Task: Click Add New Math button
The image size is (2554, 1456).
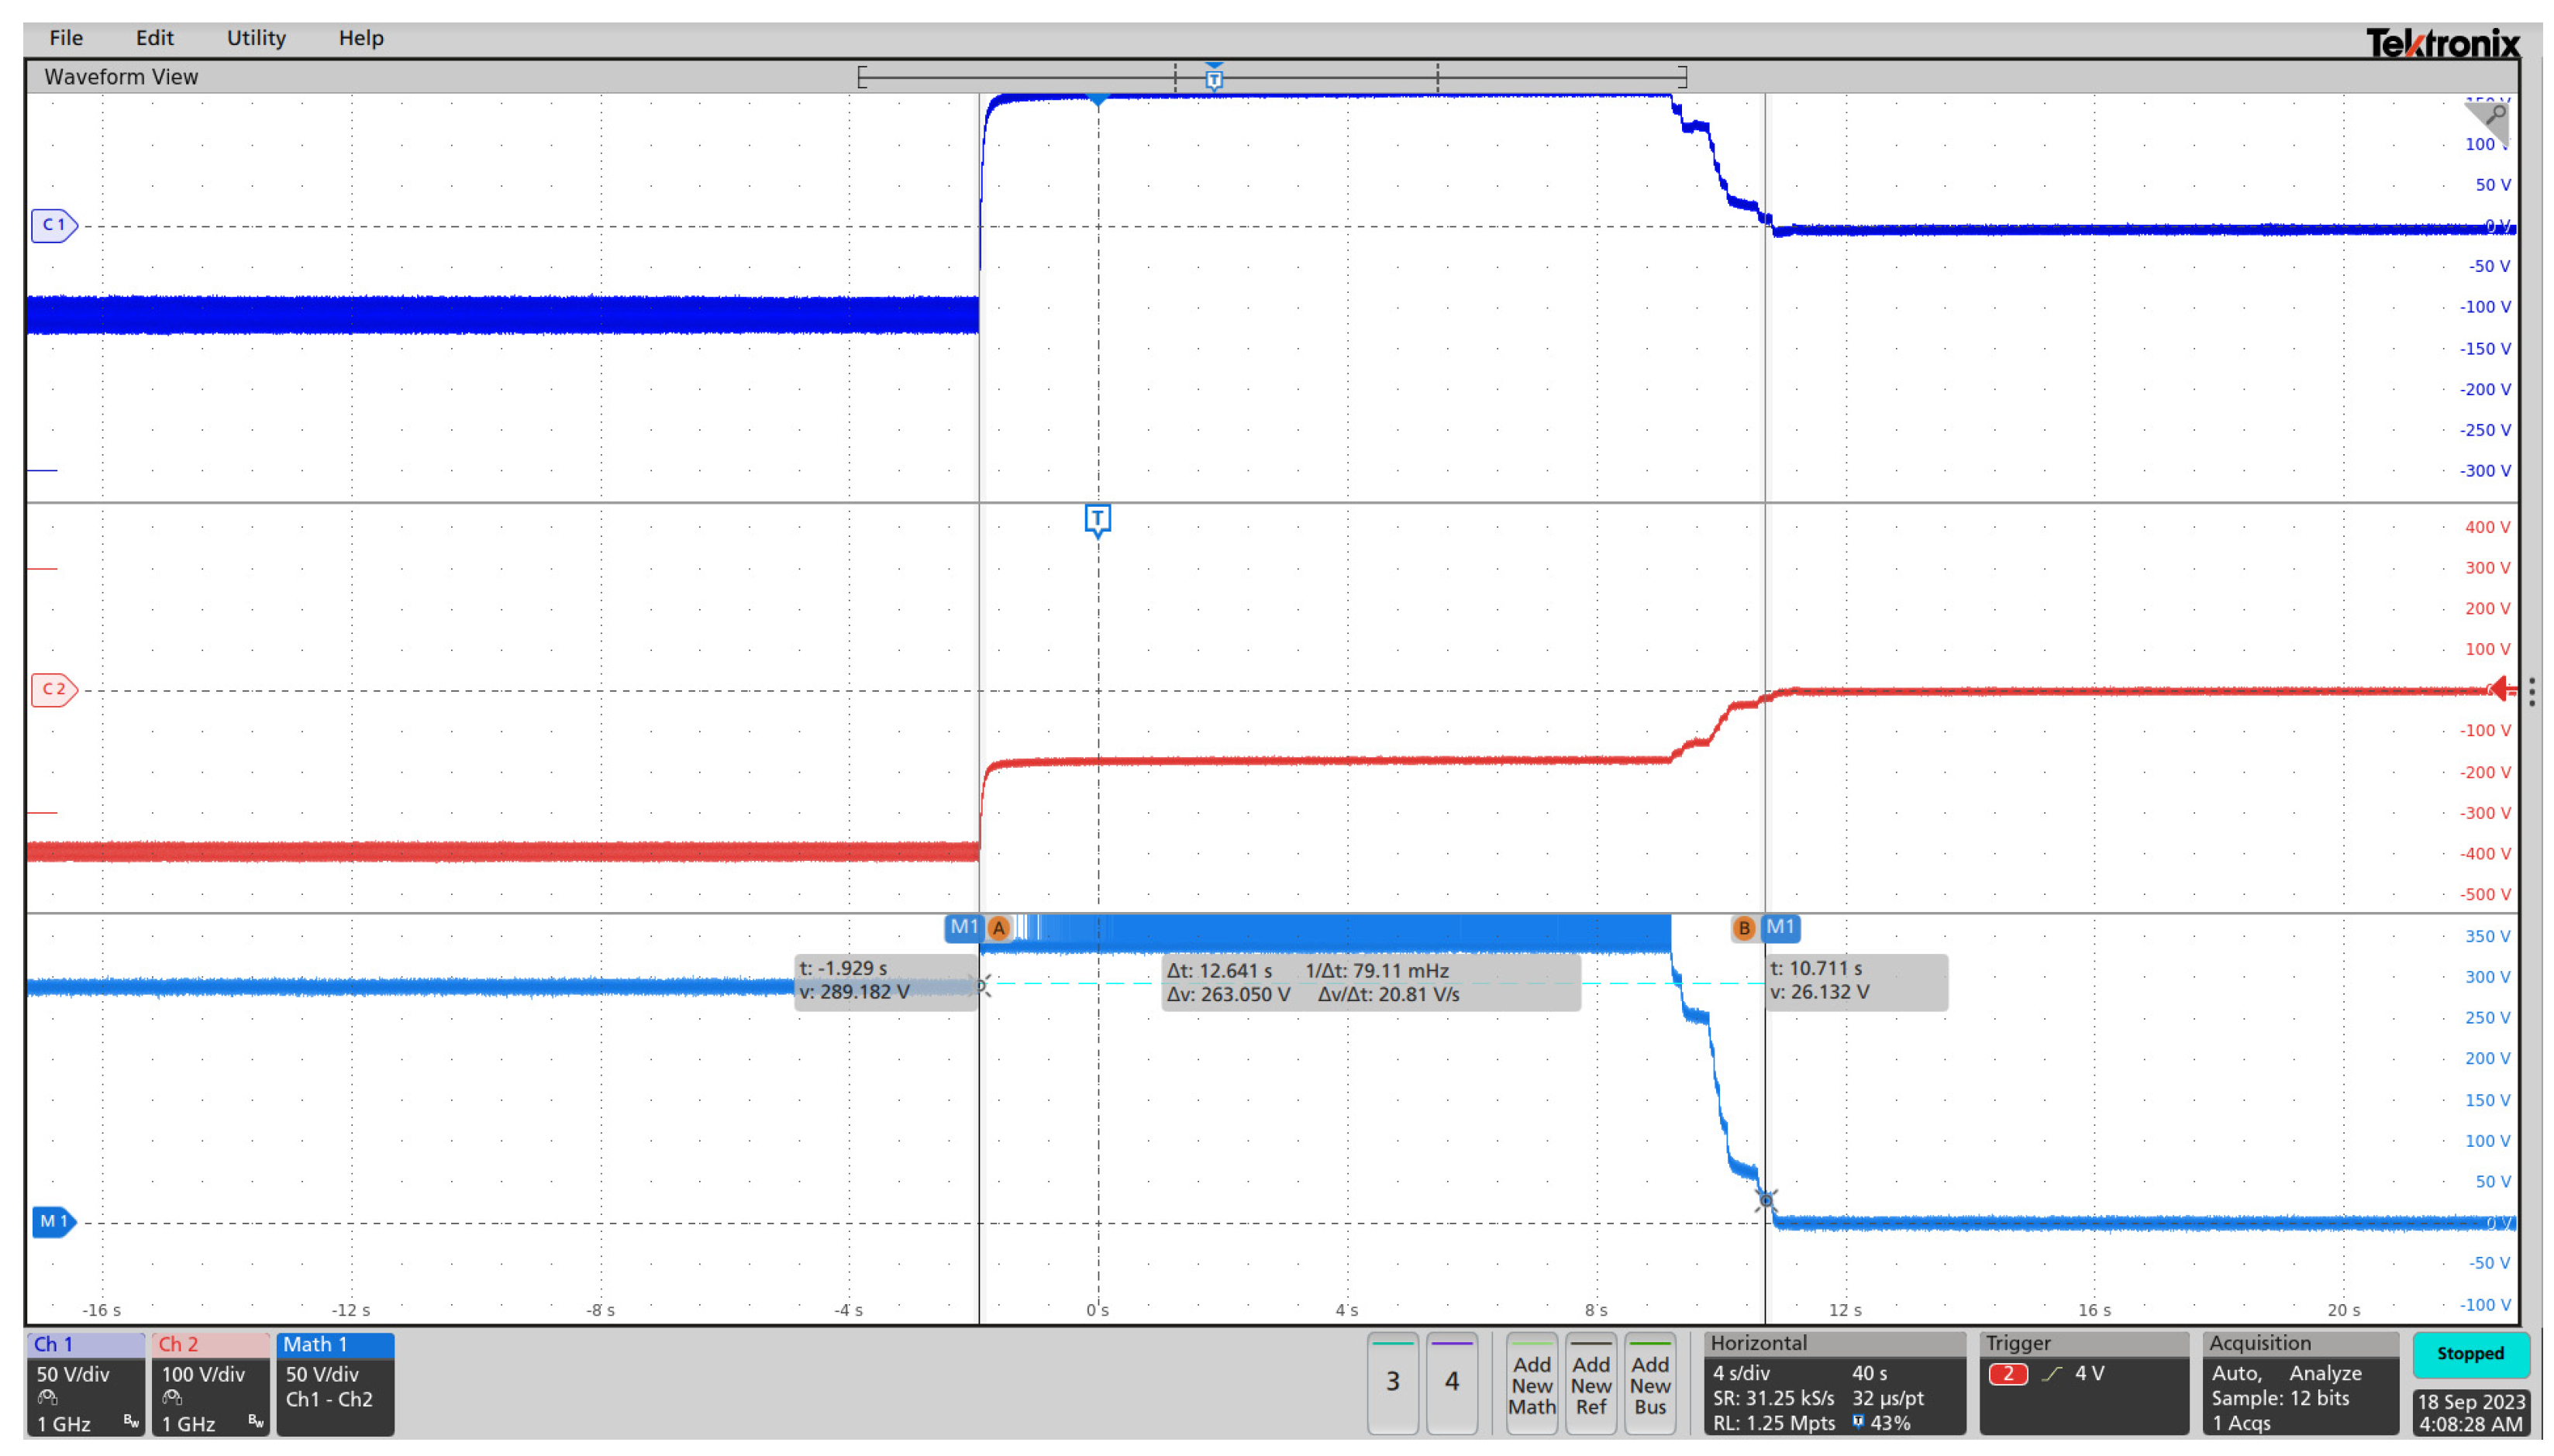Action: tap(1531, 1384)
